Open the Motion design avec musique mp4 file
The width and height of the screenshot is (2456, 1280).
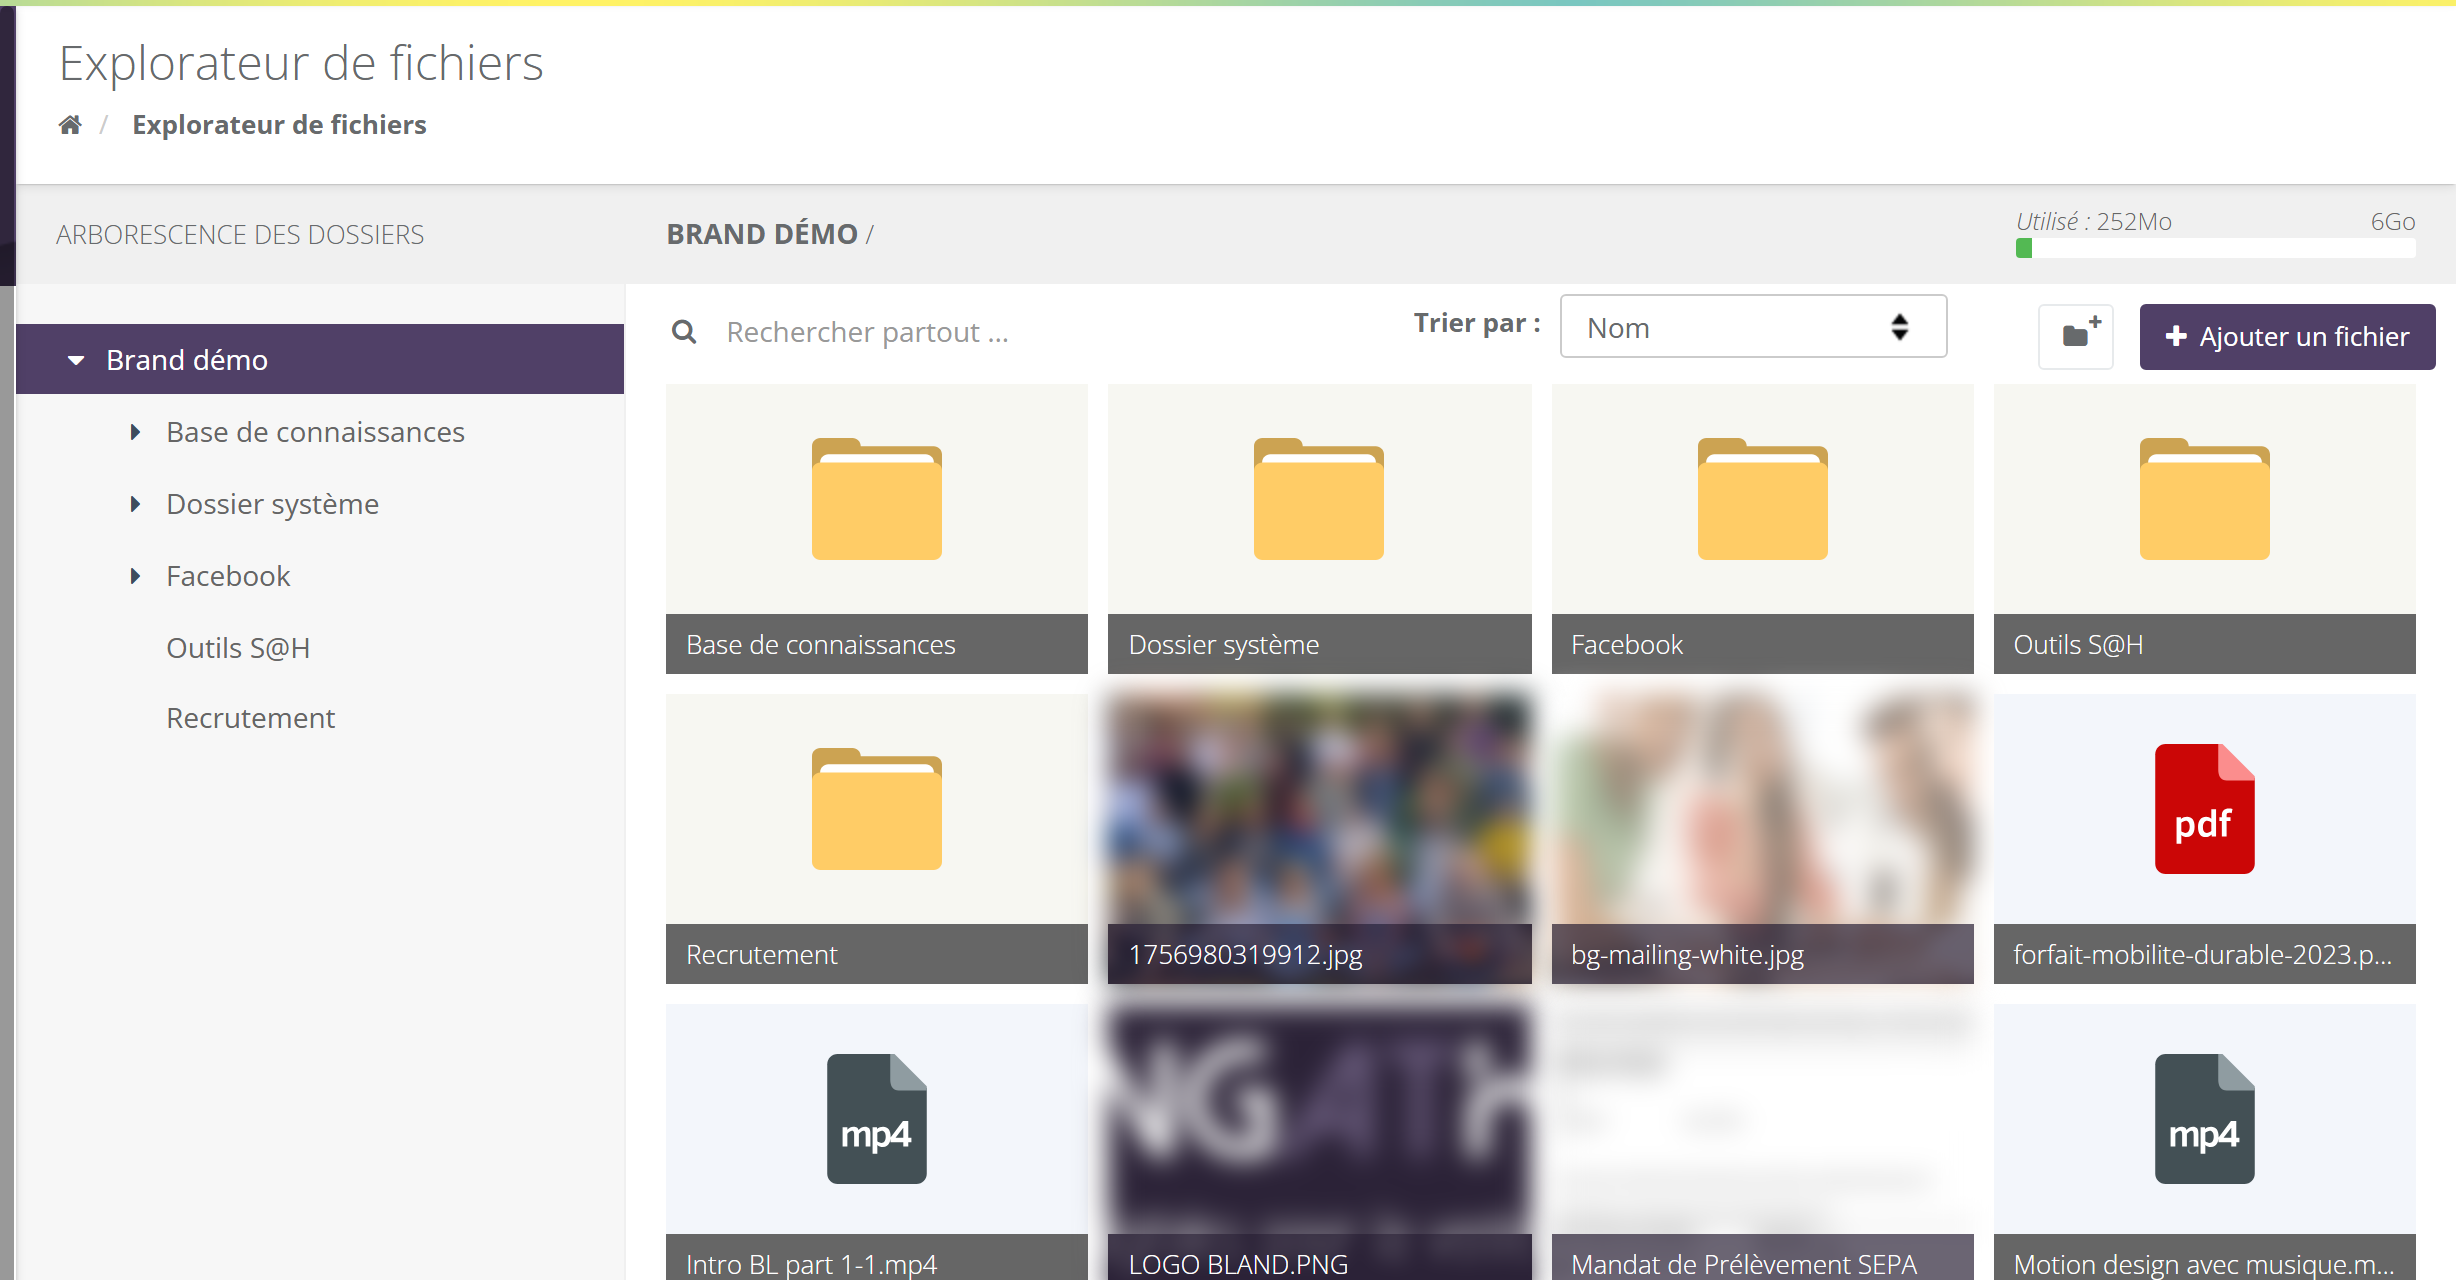2205,1142
